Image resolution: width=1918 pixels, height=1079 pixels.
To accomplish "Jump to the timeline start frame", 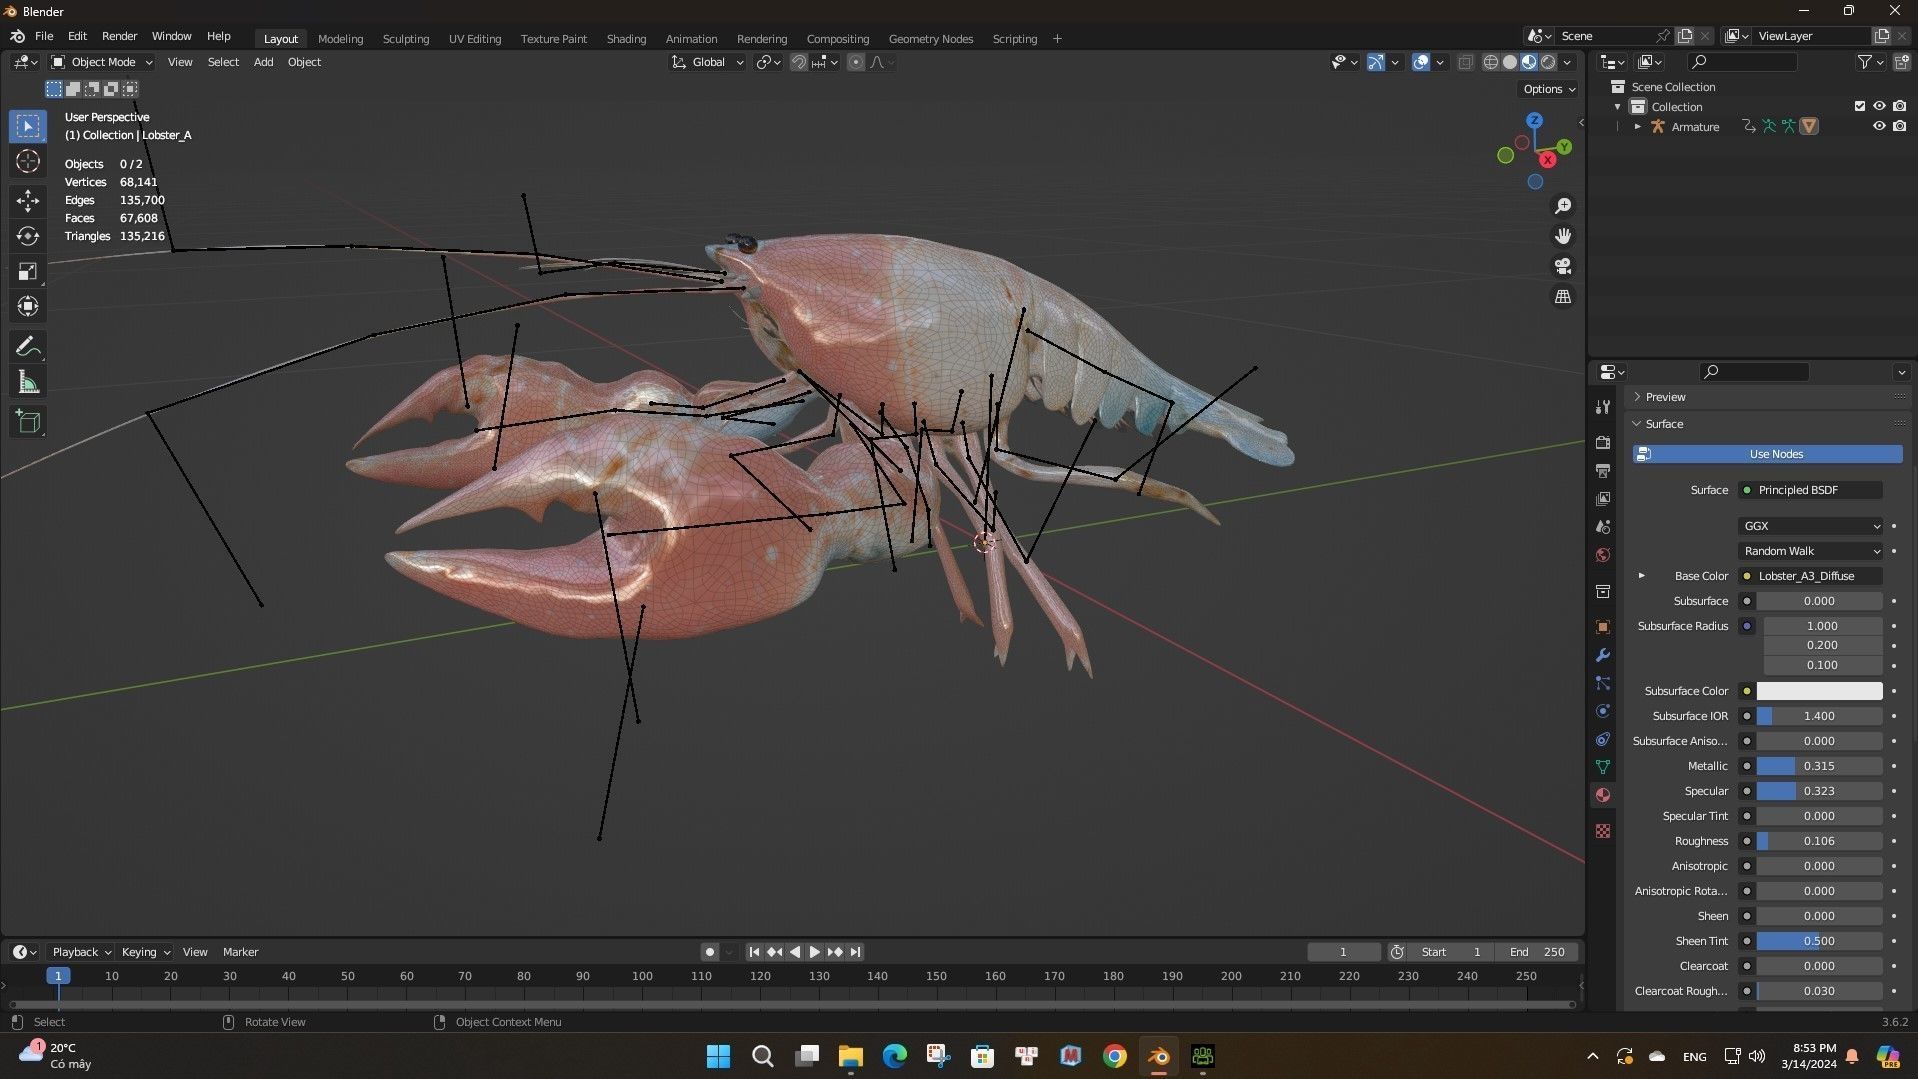I will coord(754,952).
